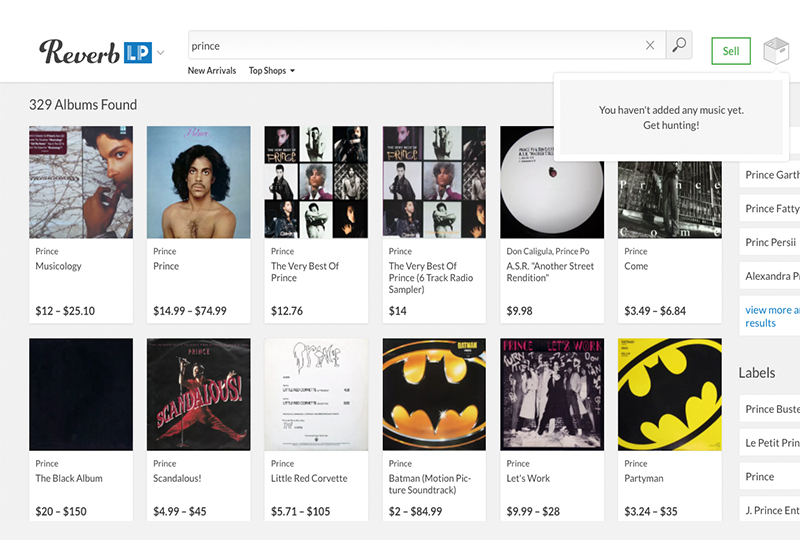This screenshot has width=800, height=540.
Task: Click Batman (Motion Picture Soundtrack) title
Action: pos(430,484)
